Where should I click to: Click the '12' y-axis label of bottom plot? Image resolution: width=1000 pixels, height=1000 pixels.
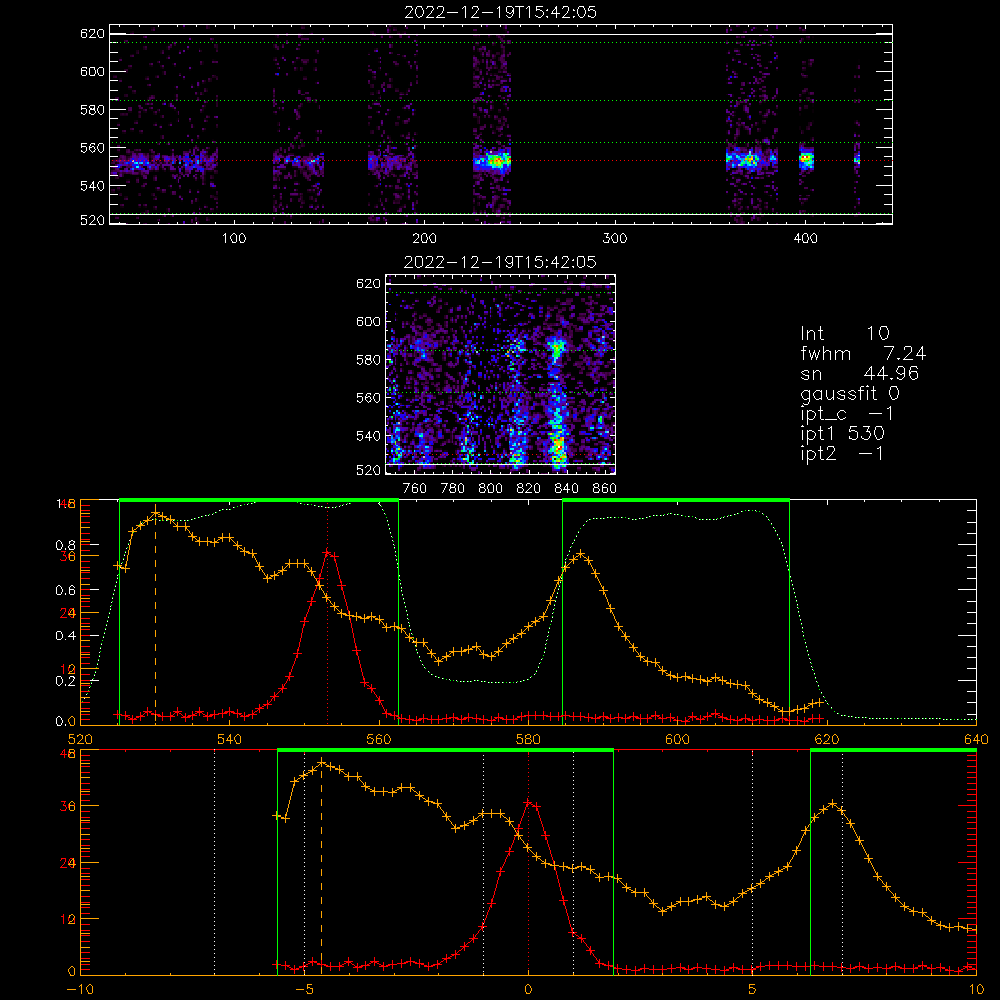point(68,919)
